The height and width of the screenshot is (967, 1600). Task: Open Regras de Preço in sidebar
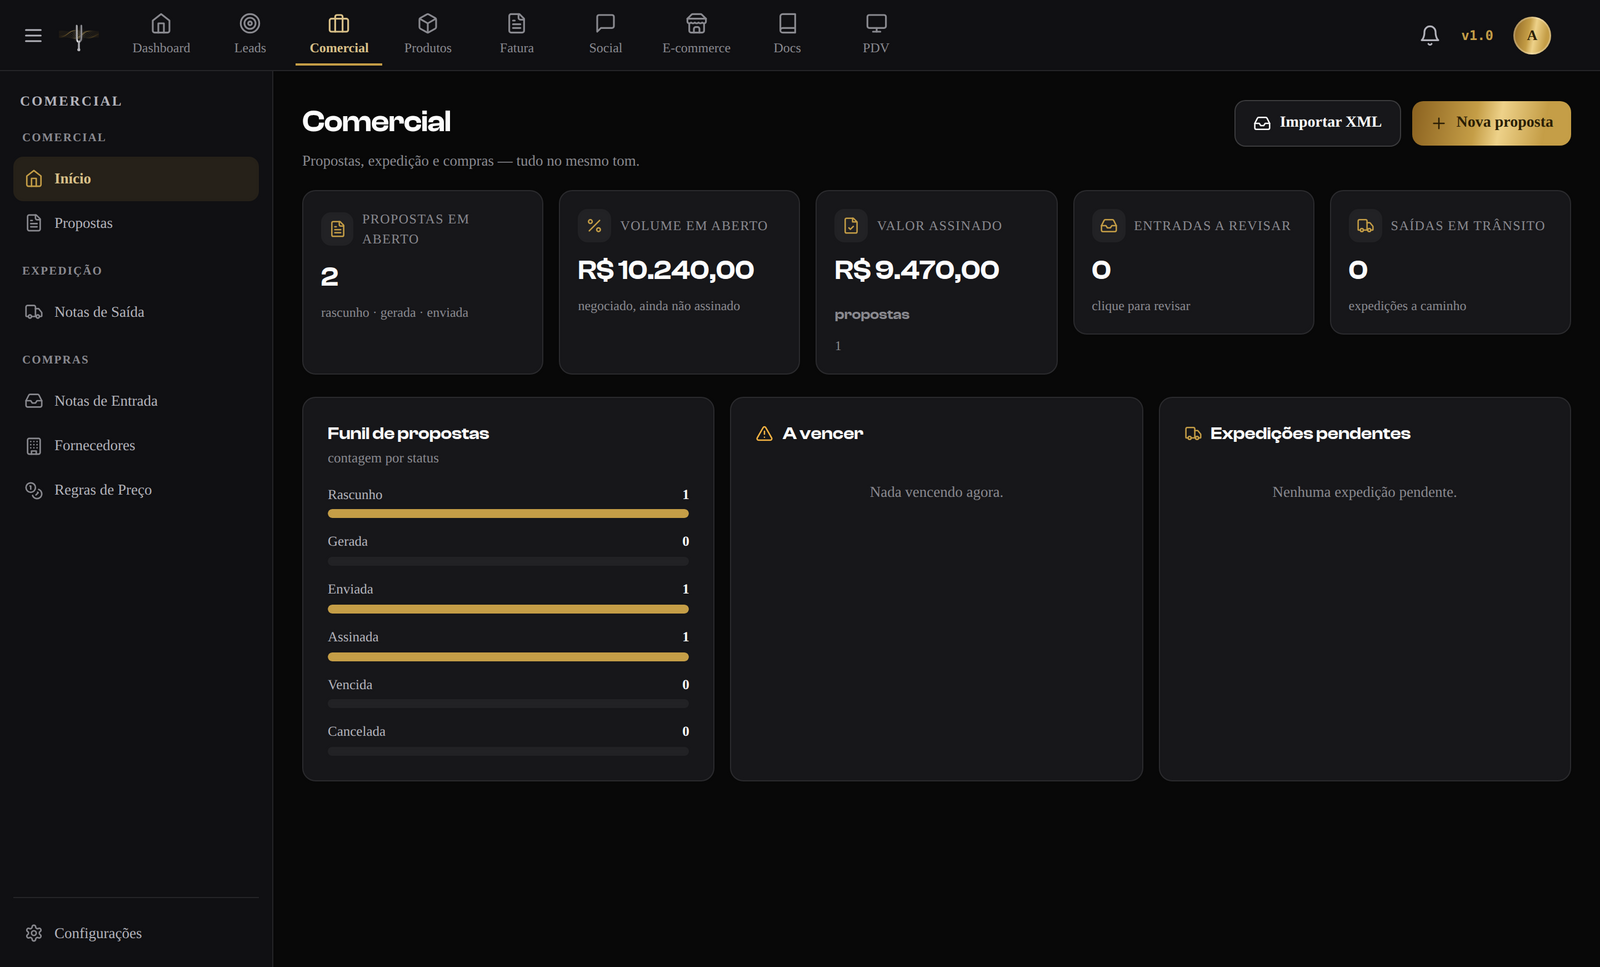[x=136, y=490]
